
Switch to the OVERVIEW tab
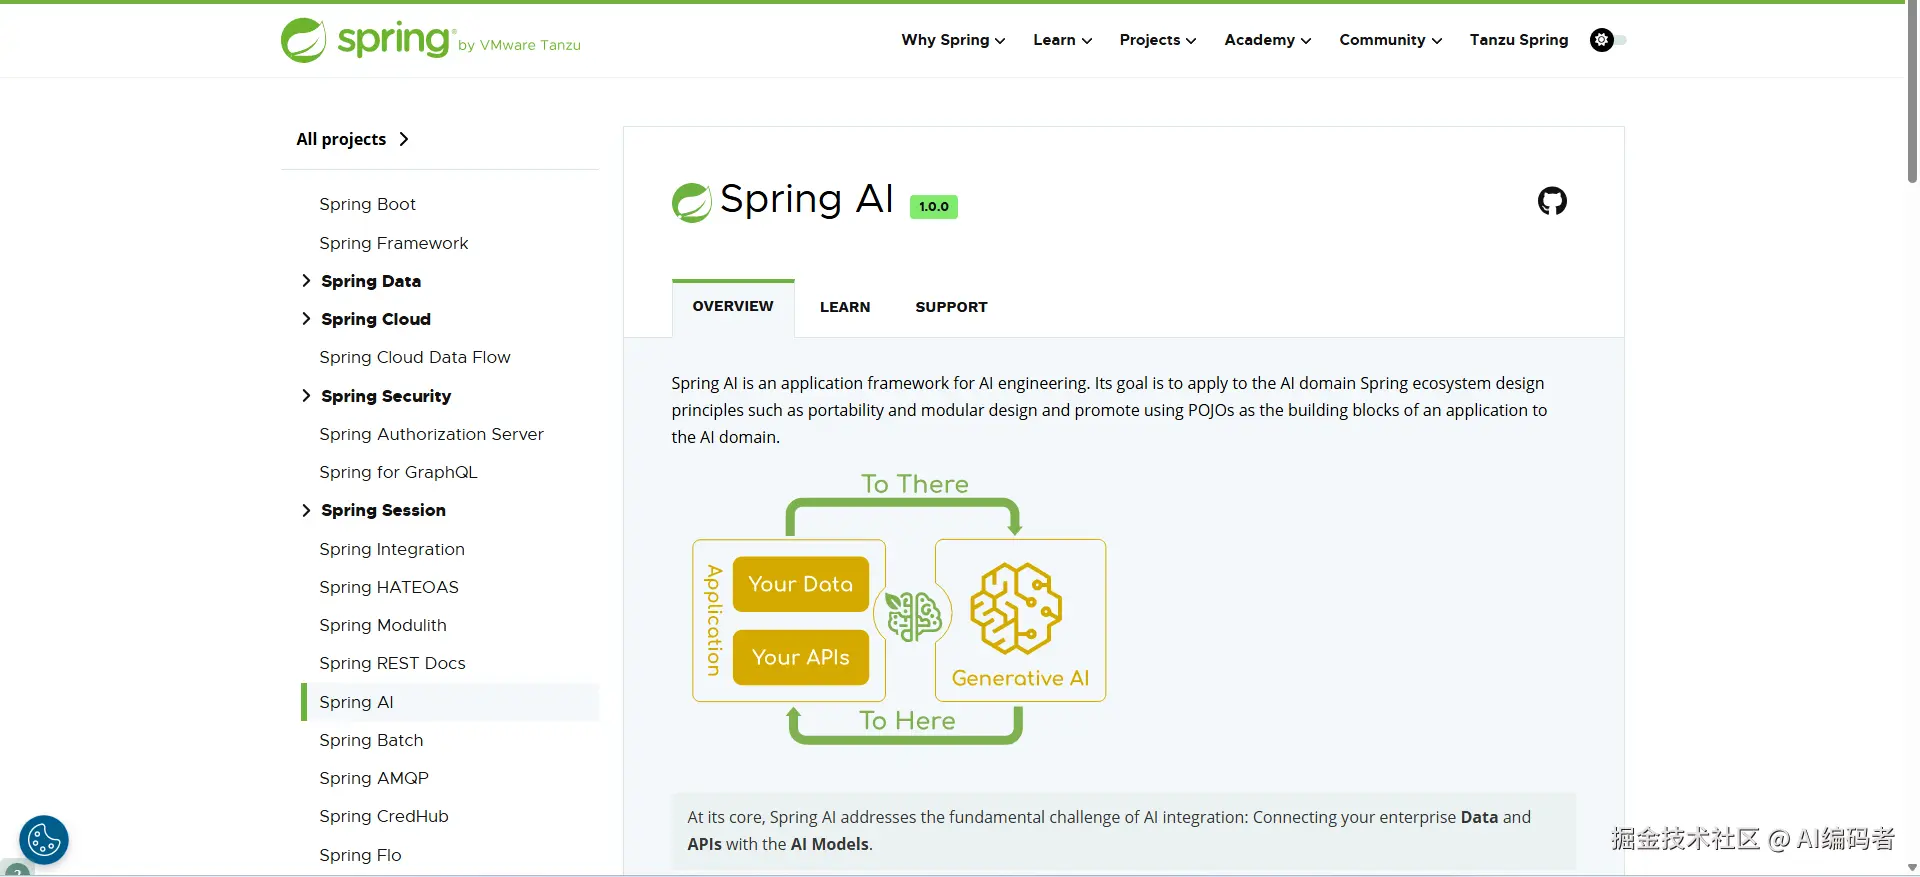[733, 307]
